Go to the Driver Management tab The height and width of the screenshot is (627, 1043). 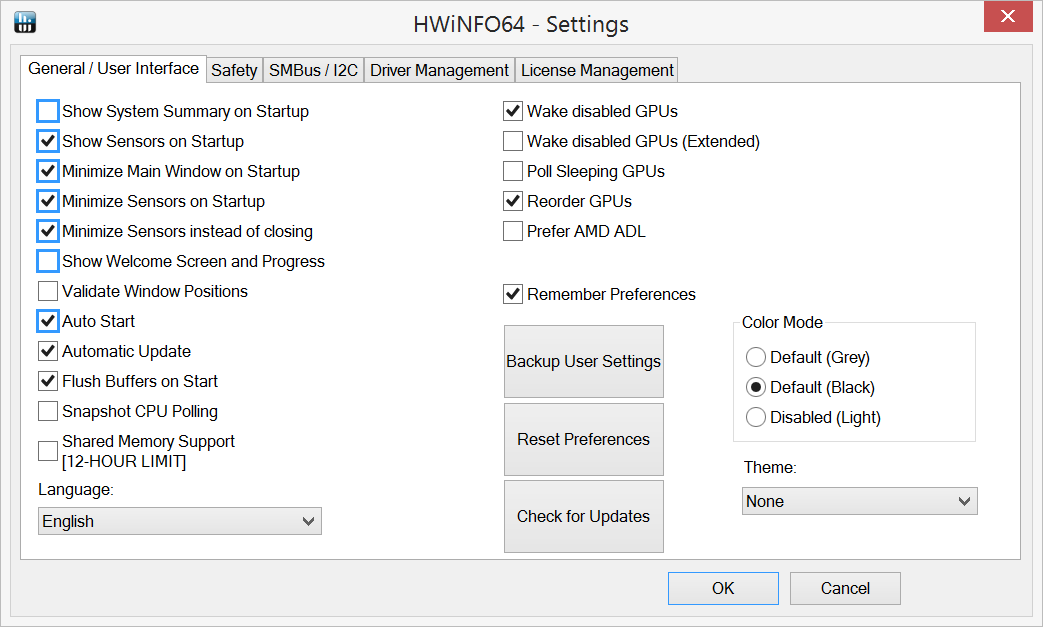(x=439, y=70)
